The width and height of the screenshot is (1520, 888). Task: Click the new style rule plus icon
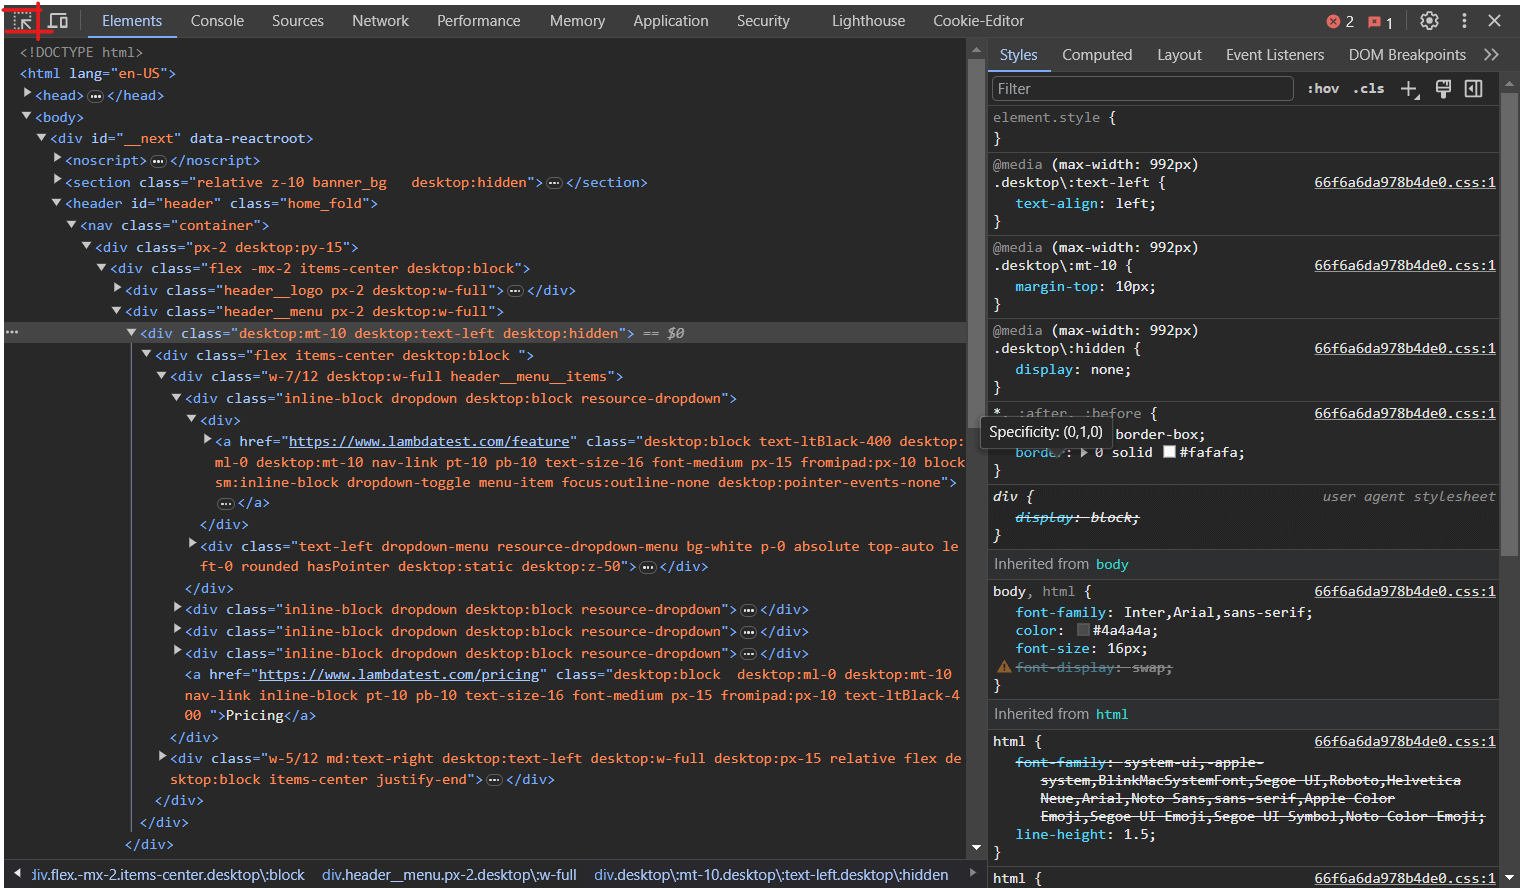[1409, 89]
